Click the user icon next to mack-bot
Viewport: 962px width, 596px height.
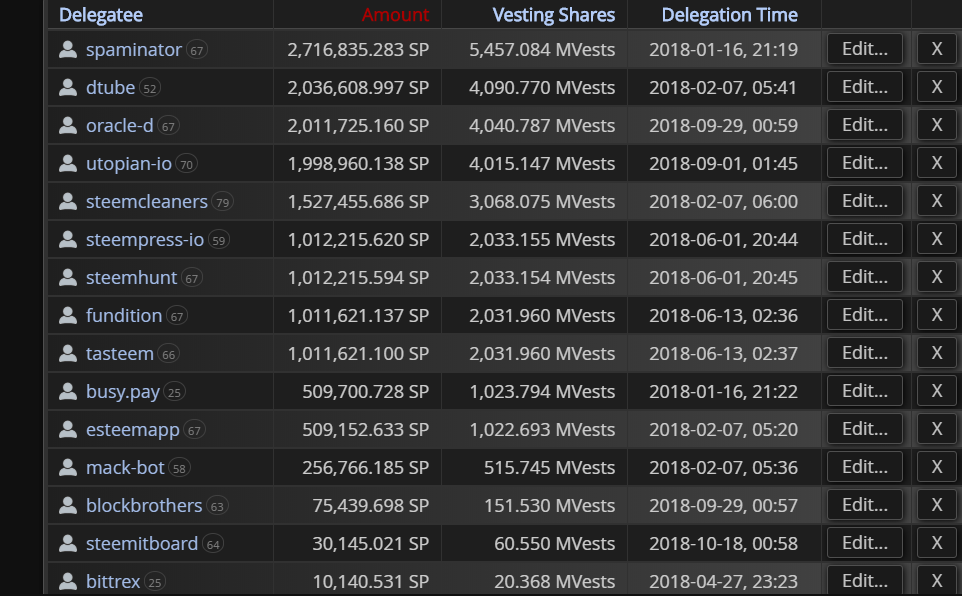coord(68,467)
